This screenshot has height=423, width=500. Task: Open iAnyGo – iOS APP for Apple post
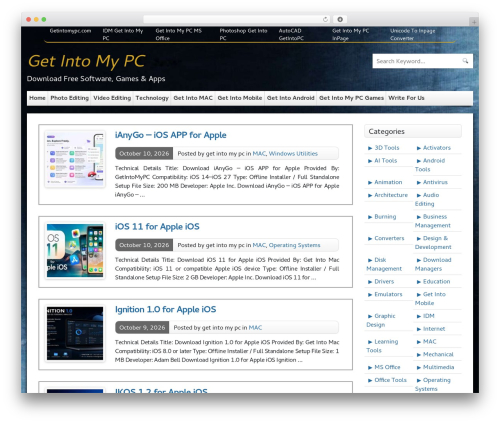click(x=171, y=135)
